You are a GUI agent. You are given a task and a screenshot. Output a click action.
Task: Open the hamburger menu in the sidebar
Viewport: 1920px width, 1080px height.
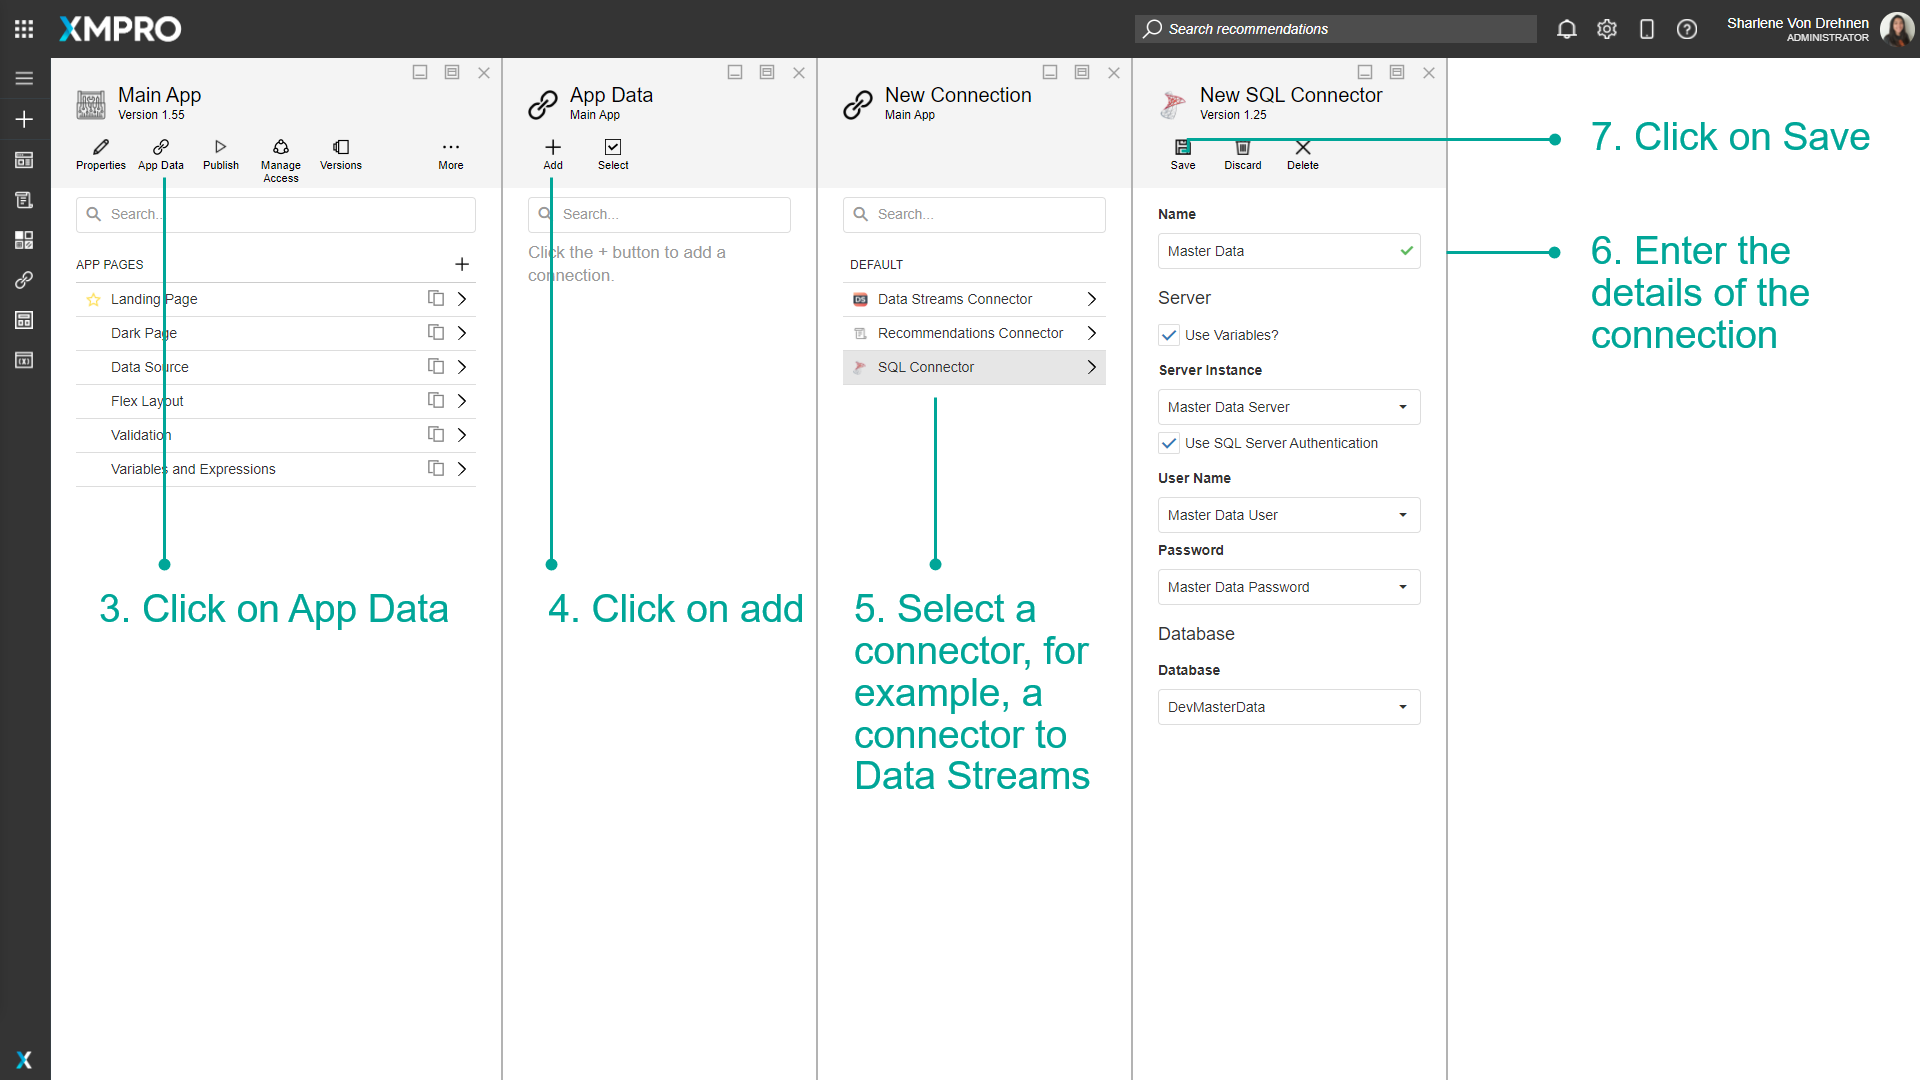pyautogui.click(x=24, y=78)
